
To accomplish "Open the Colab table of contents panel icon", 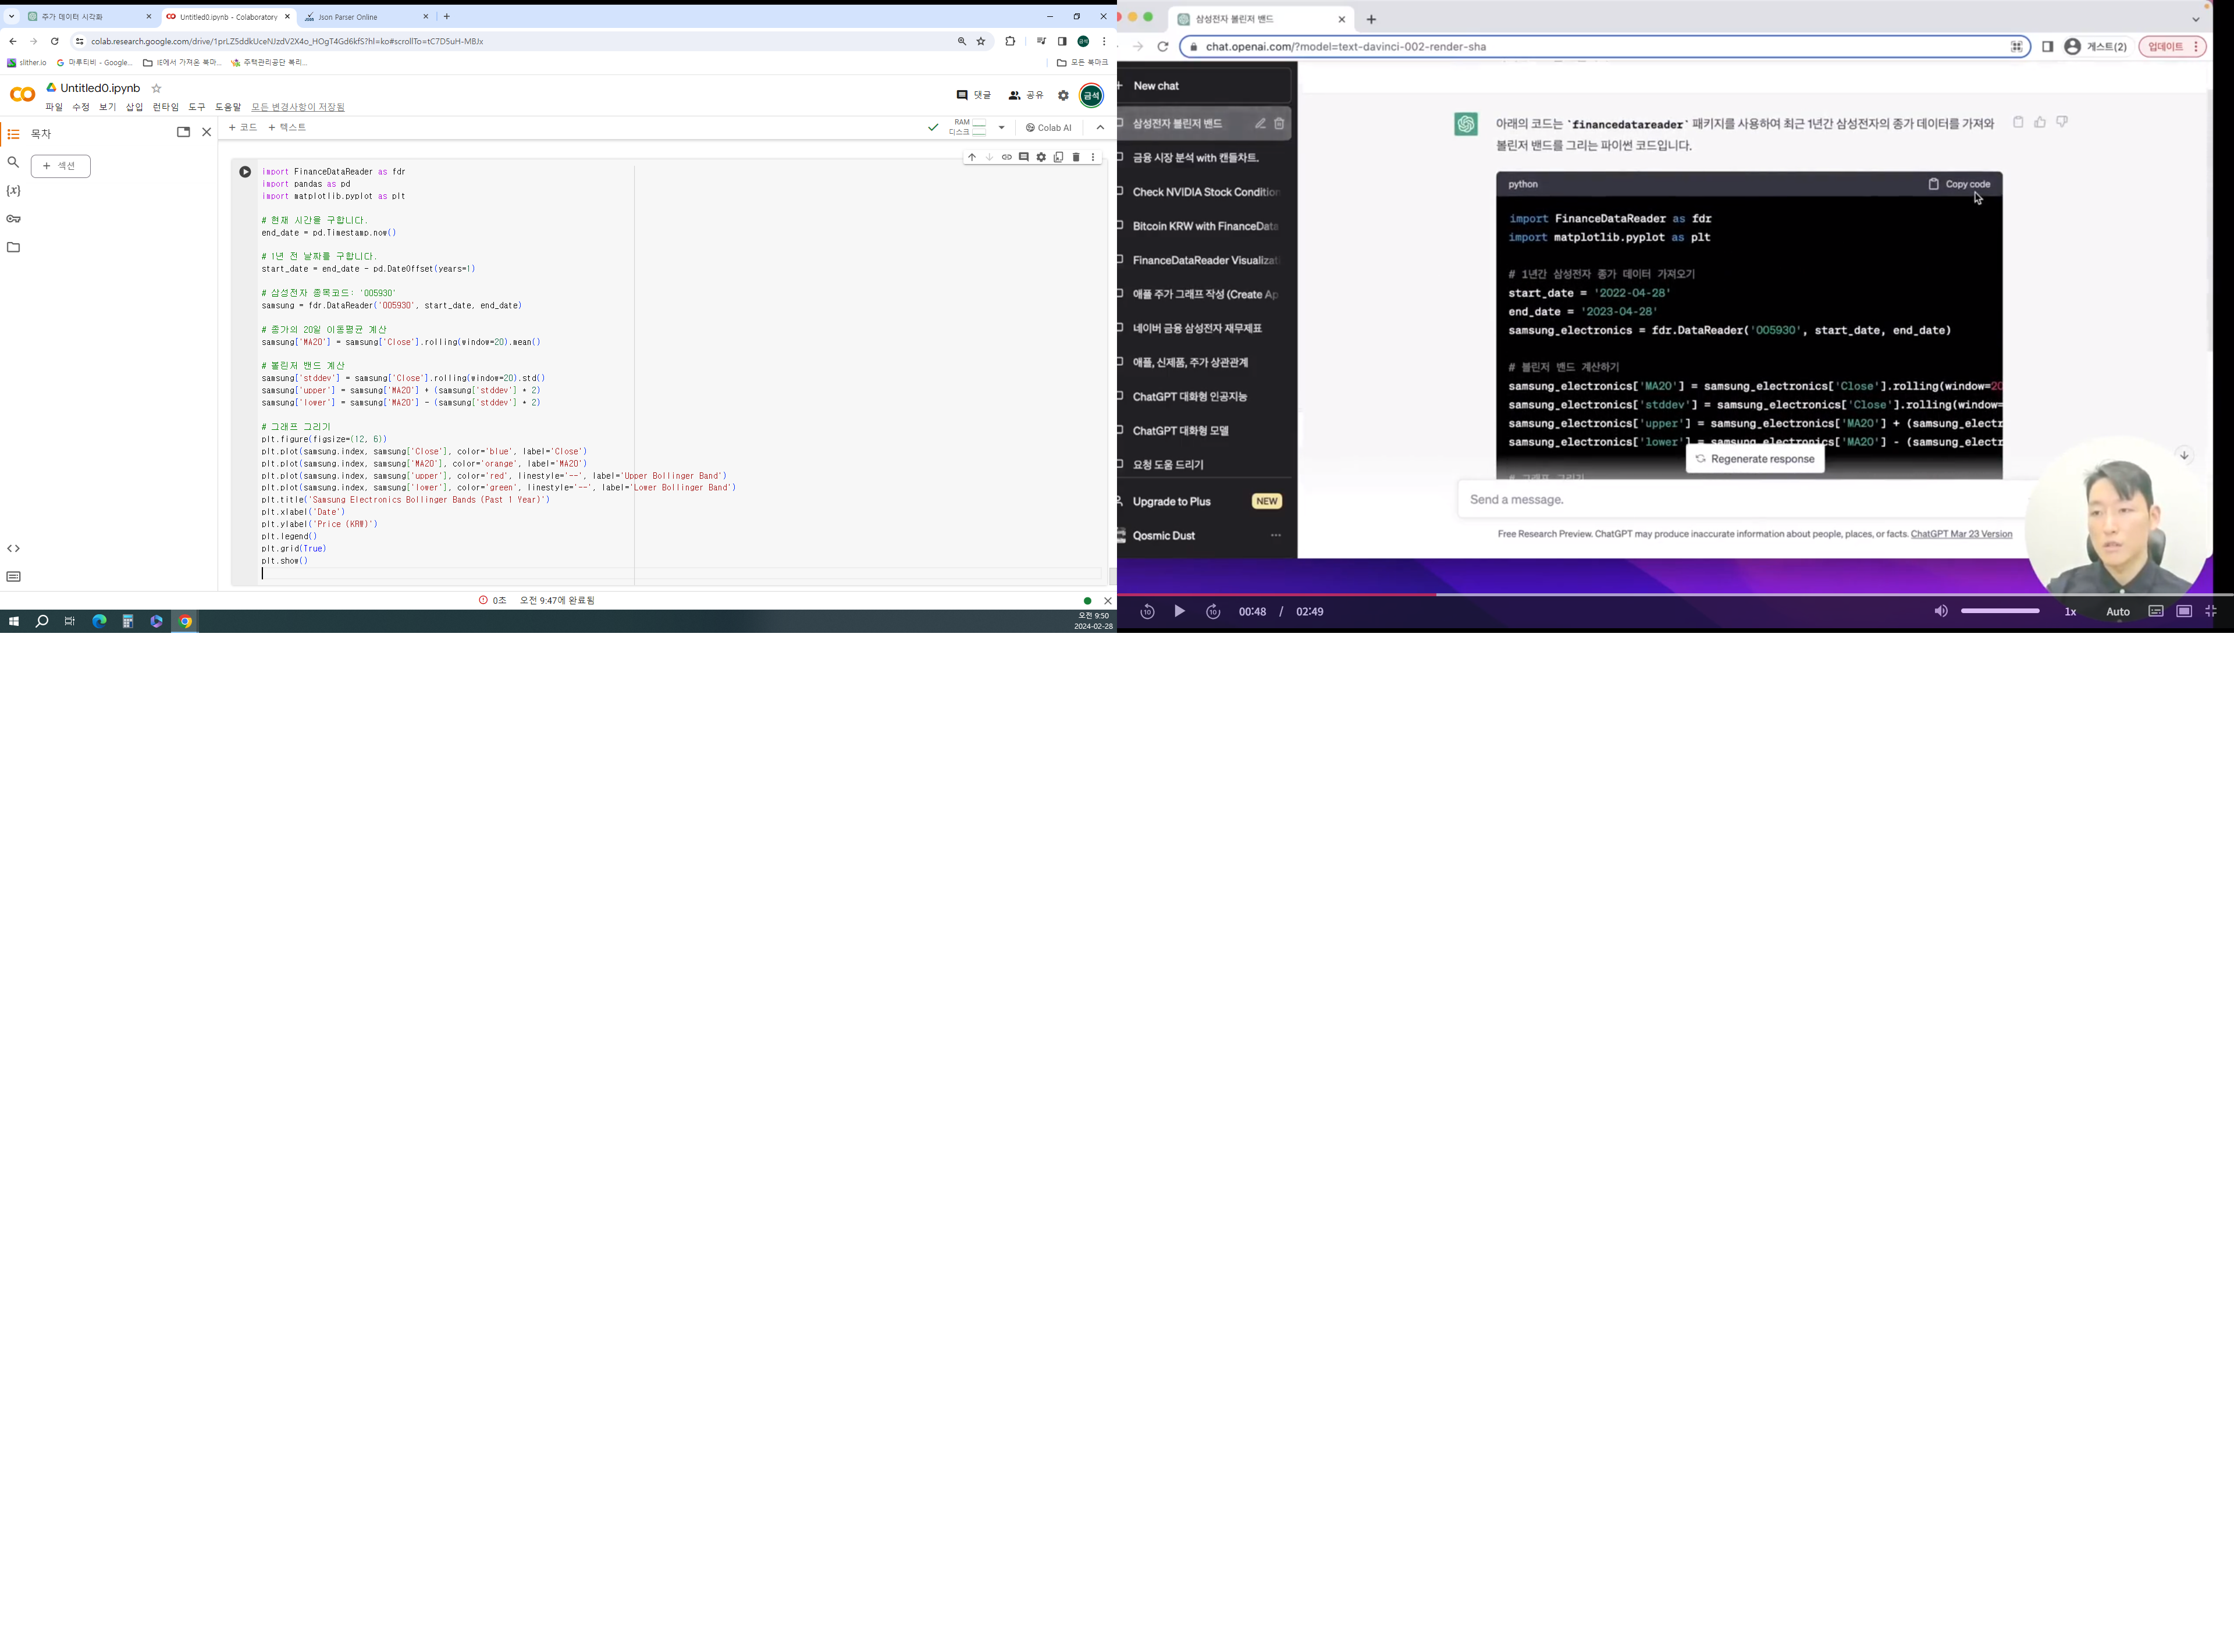I will (x=14, y=134).
